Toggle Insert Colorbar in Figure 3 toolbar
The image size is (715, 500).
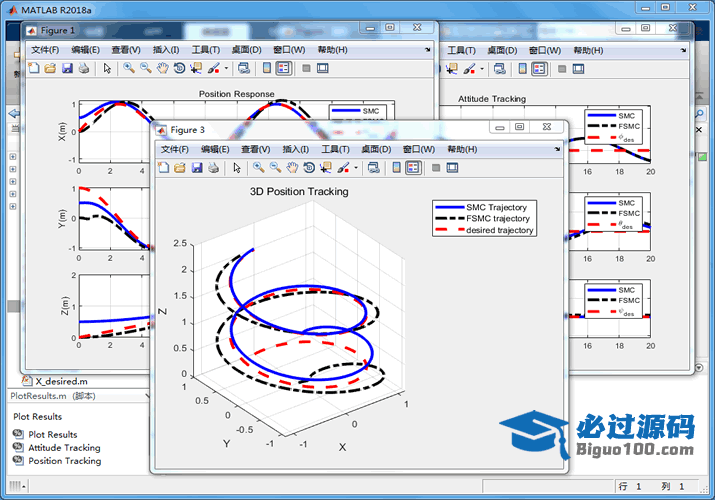[396, 168]
